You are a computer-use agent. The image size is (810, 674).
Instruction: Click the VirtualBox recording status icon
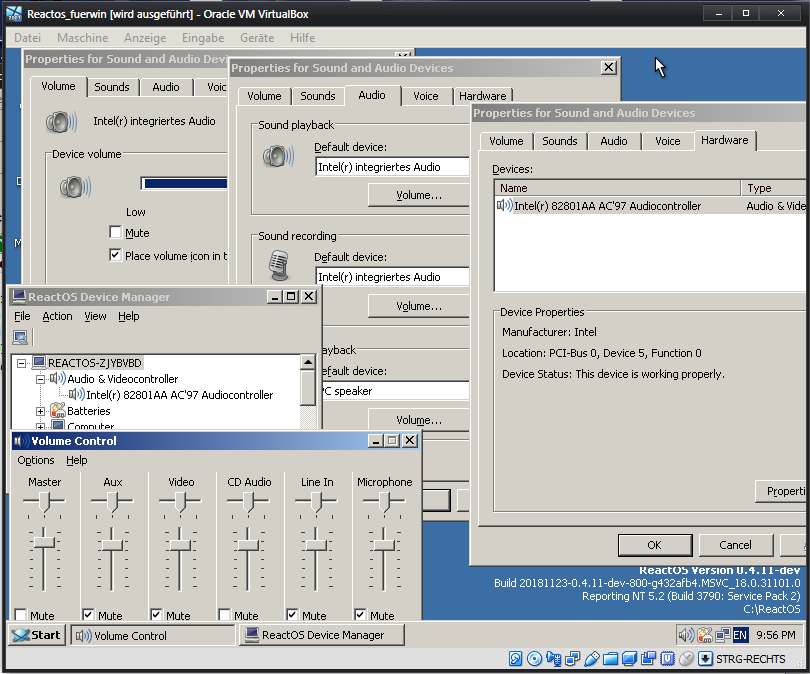[x=648, y=659]
